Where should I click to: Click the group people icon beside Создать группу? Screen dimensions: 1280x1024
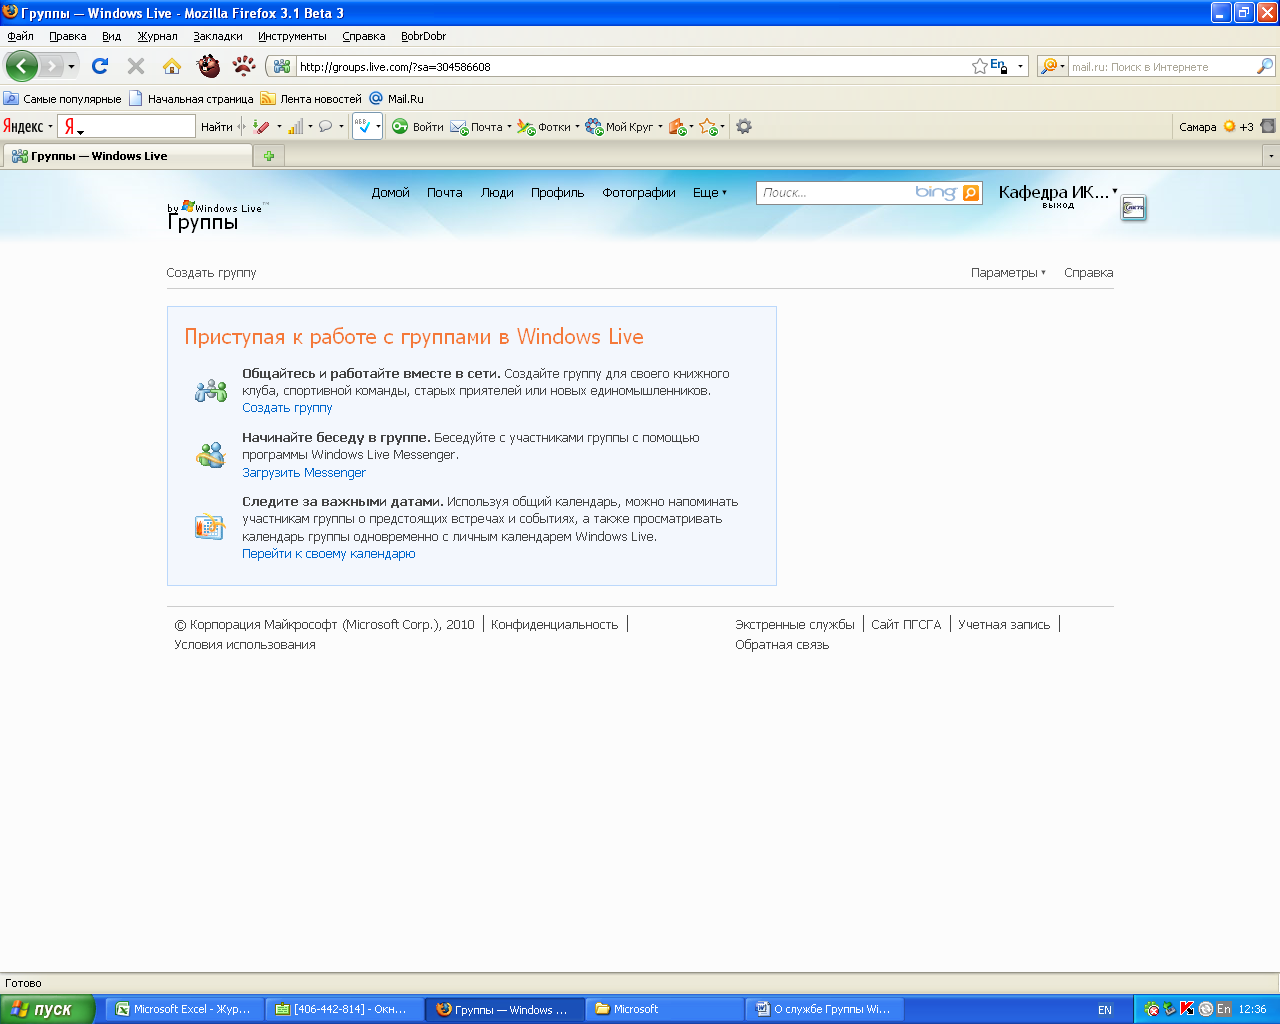click(211, 390)
